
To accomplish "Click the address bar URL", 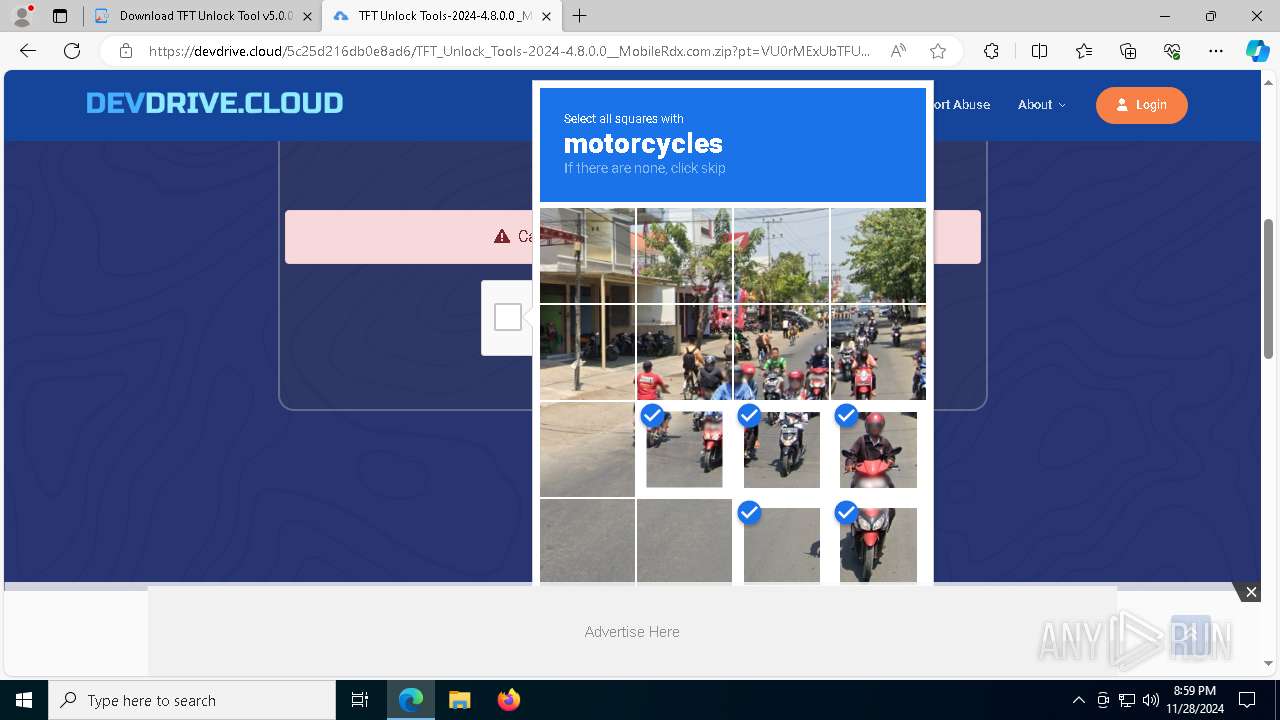I will [x=508, y=51].
